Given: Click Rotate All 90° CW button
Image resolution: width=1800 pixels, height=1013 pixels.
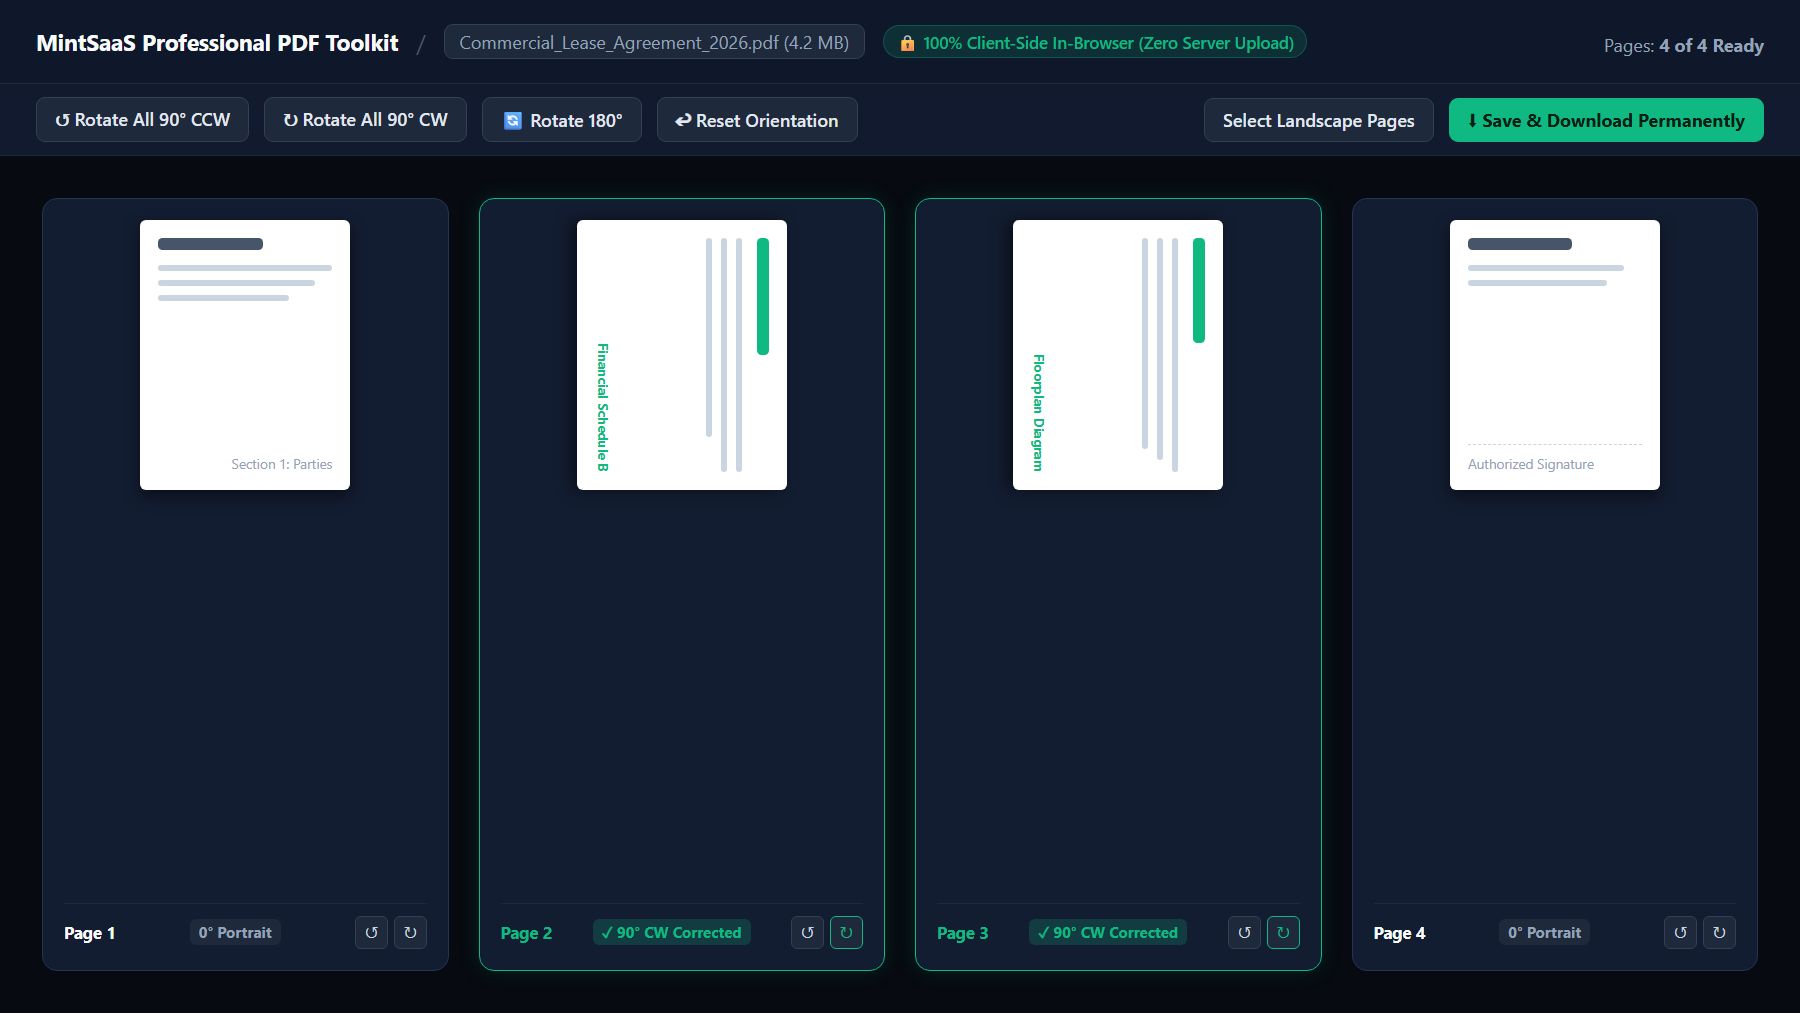Looking at the screenshot, I should pos(365,120).
